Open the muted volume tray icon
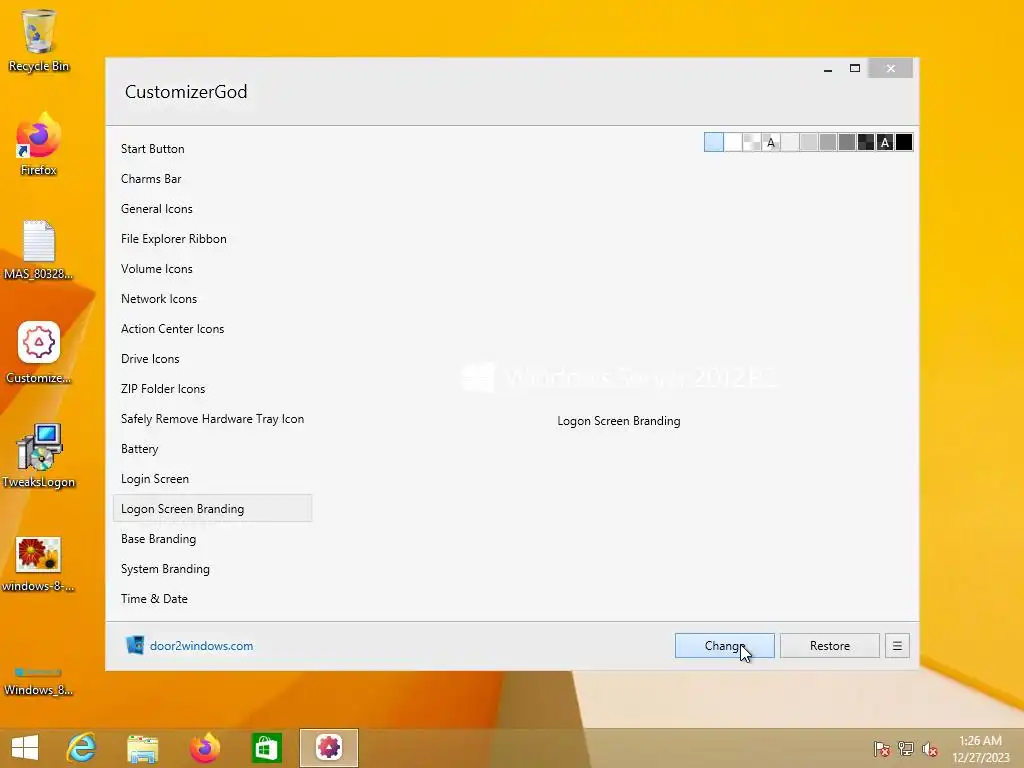1024x768 pixels. (930, 749)
